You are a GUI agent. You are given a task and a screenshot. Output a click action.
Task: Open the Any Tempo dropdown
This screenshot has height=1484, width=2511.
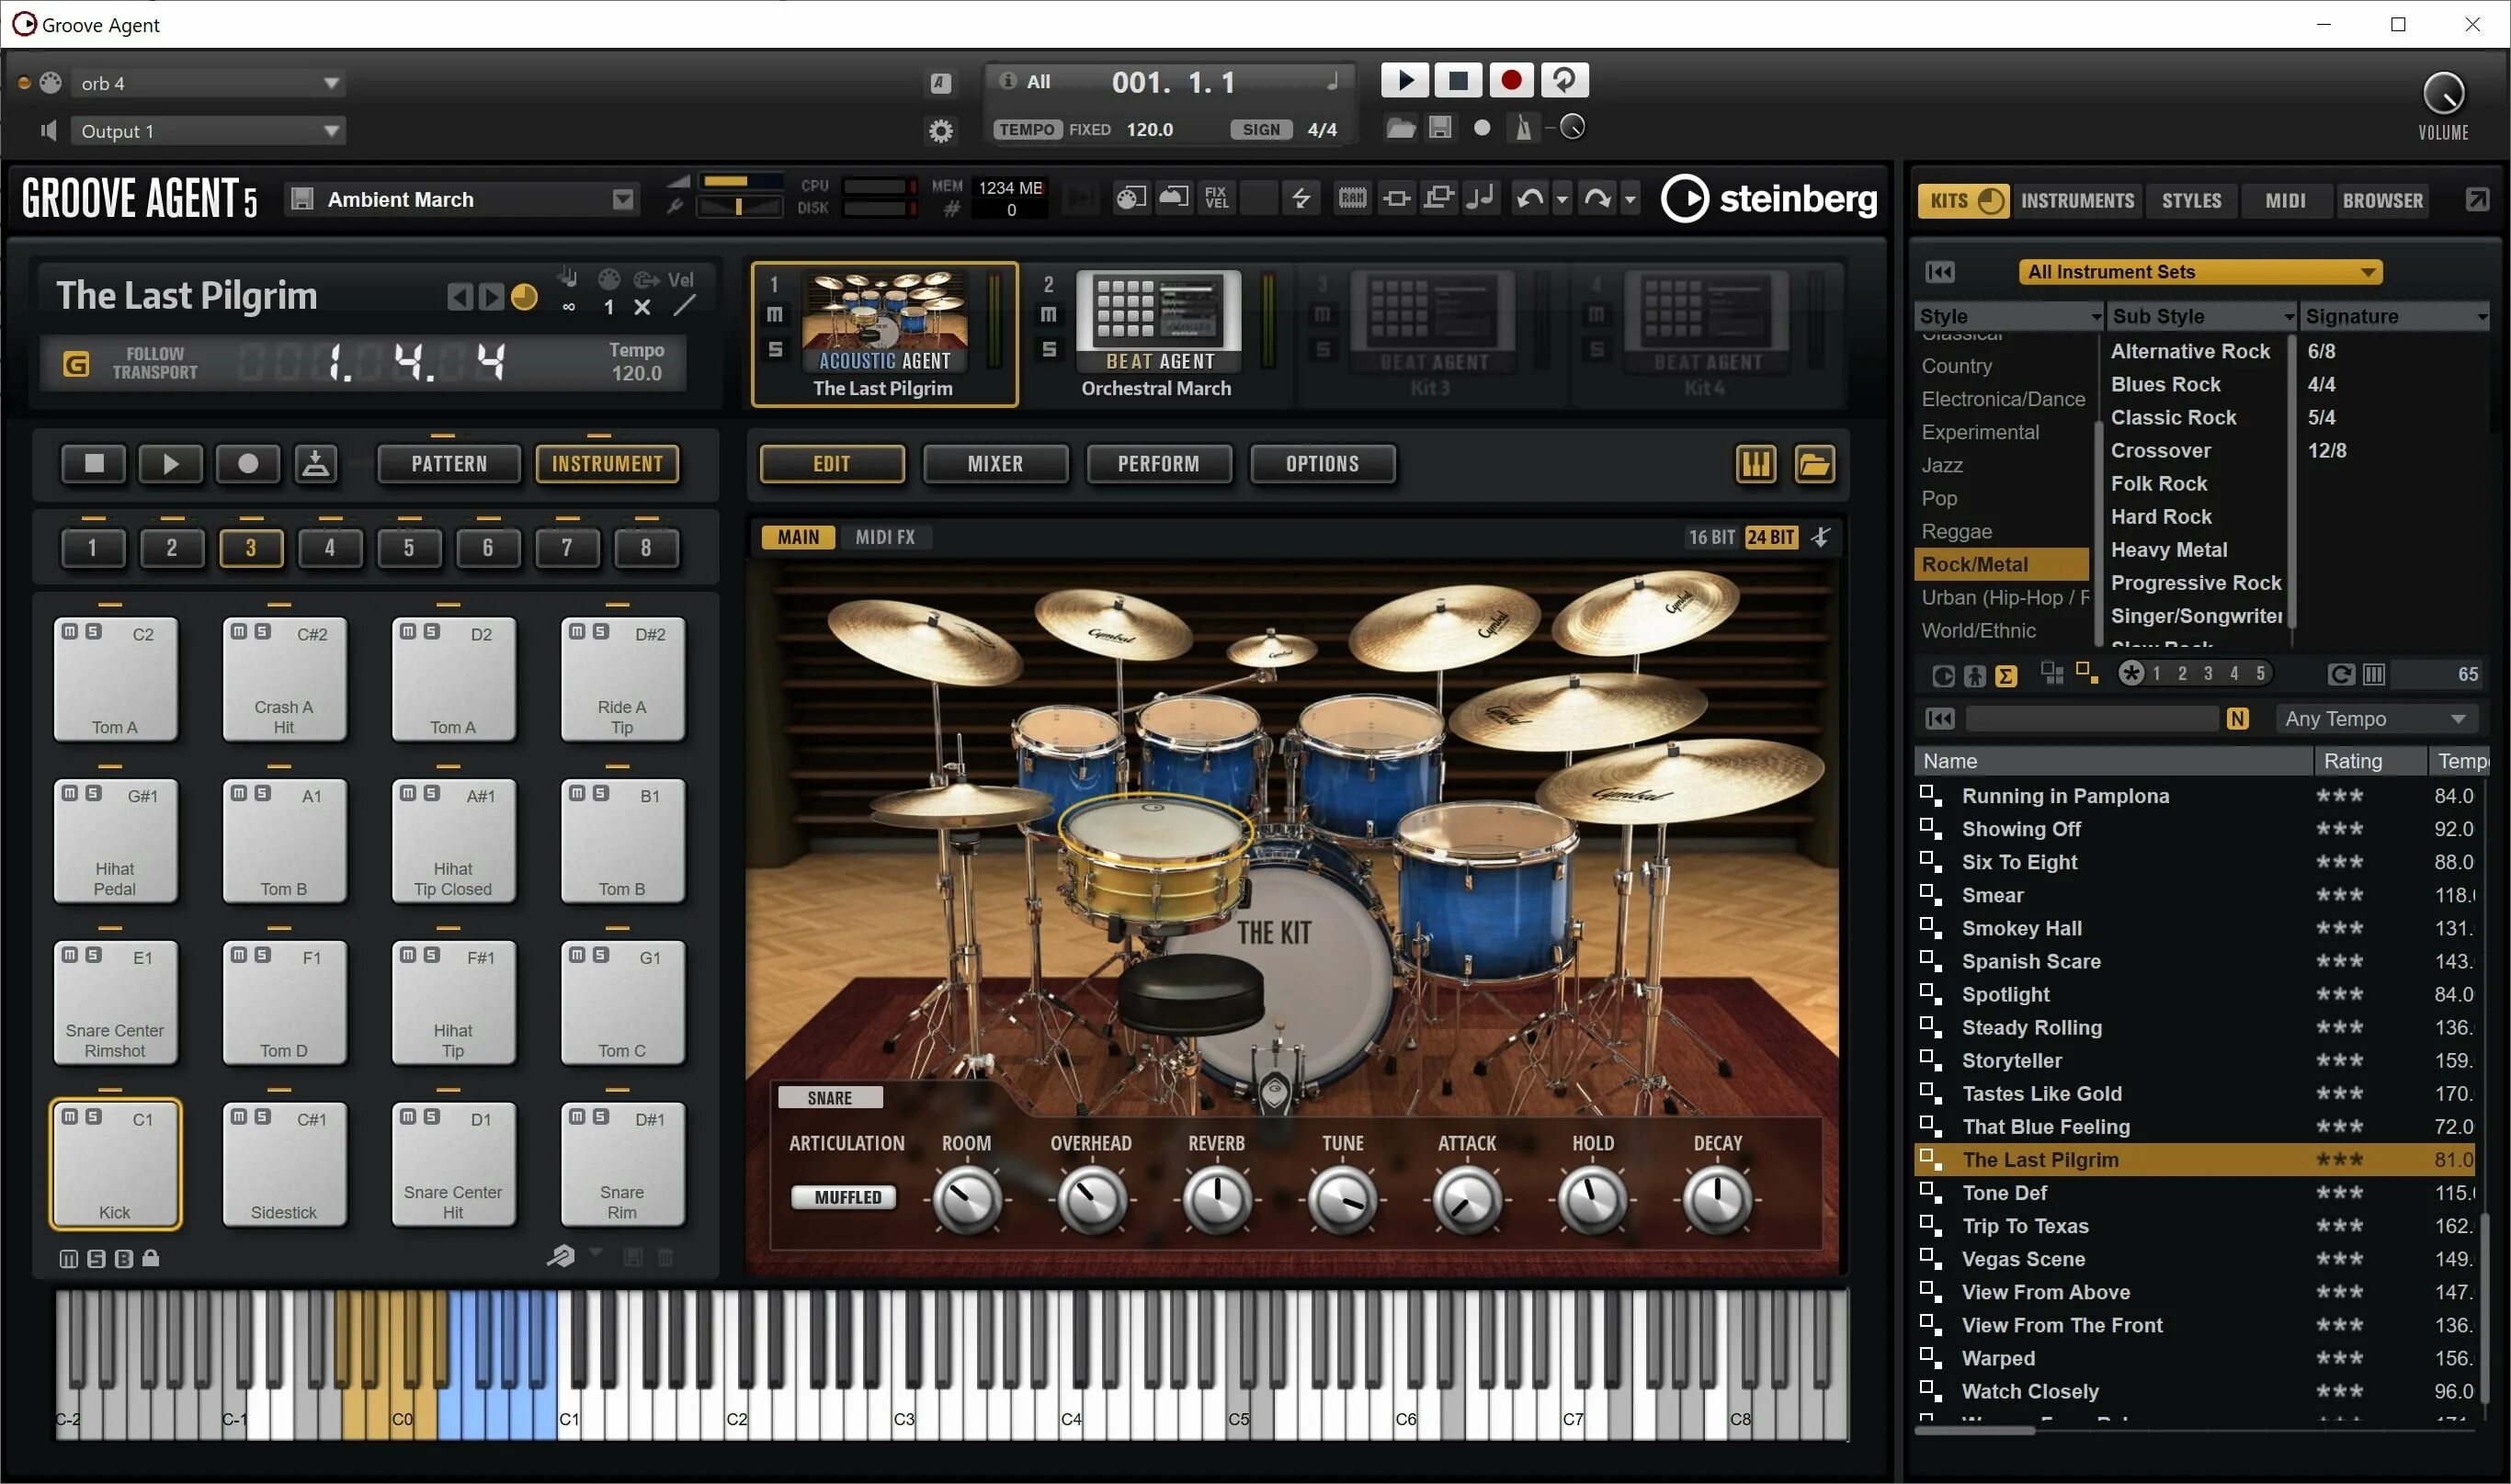(x=2376, y=718)
